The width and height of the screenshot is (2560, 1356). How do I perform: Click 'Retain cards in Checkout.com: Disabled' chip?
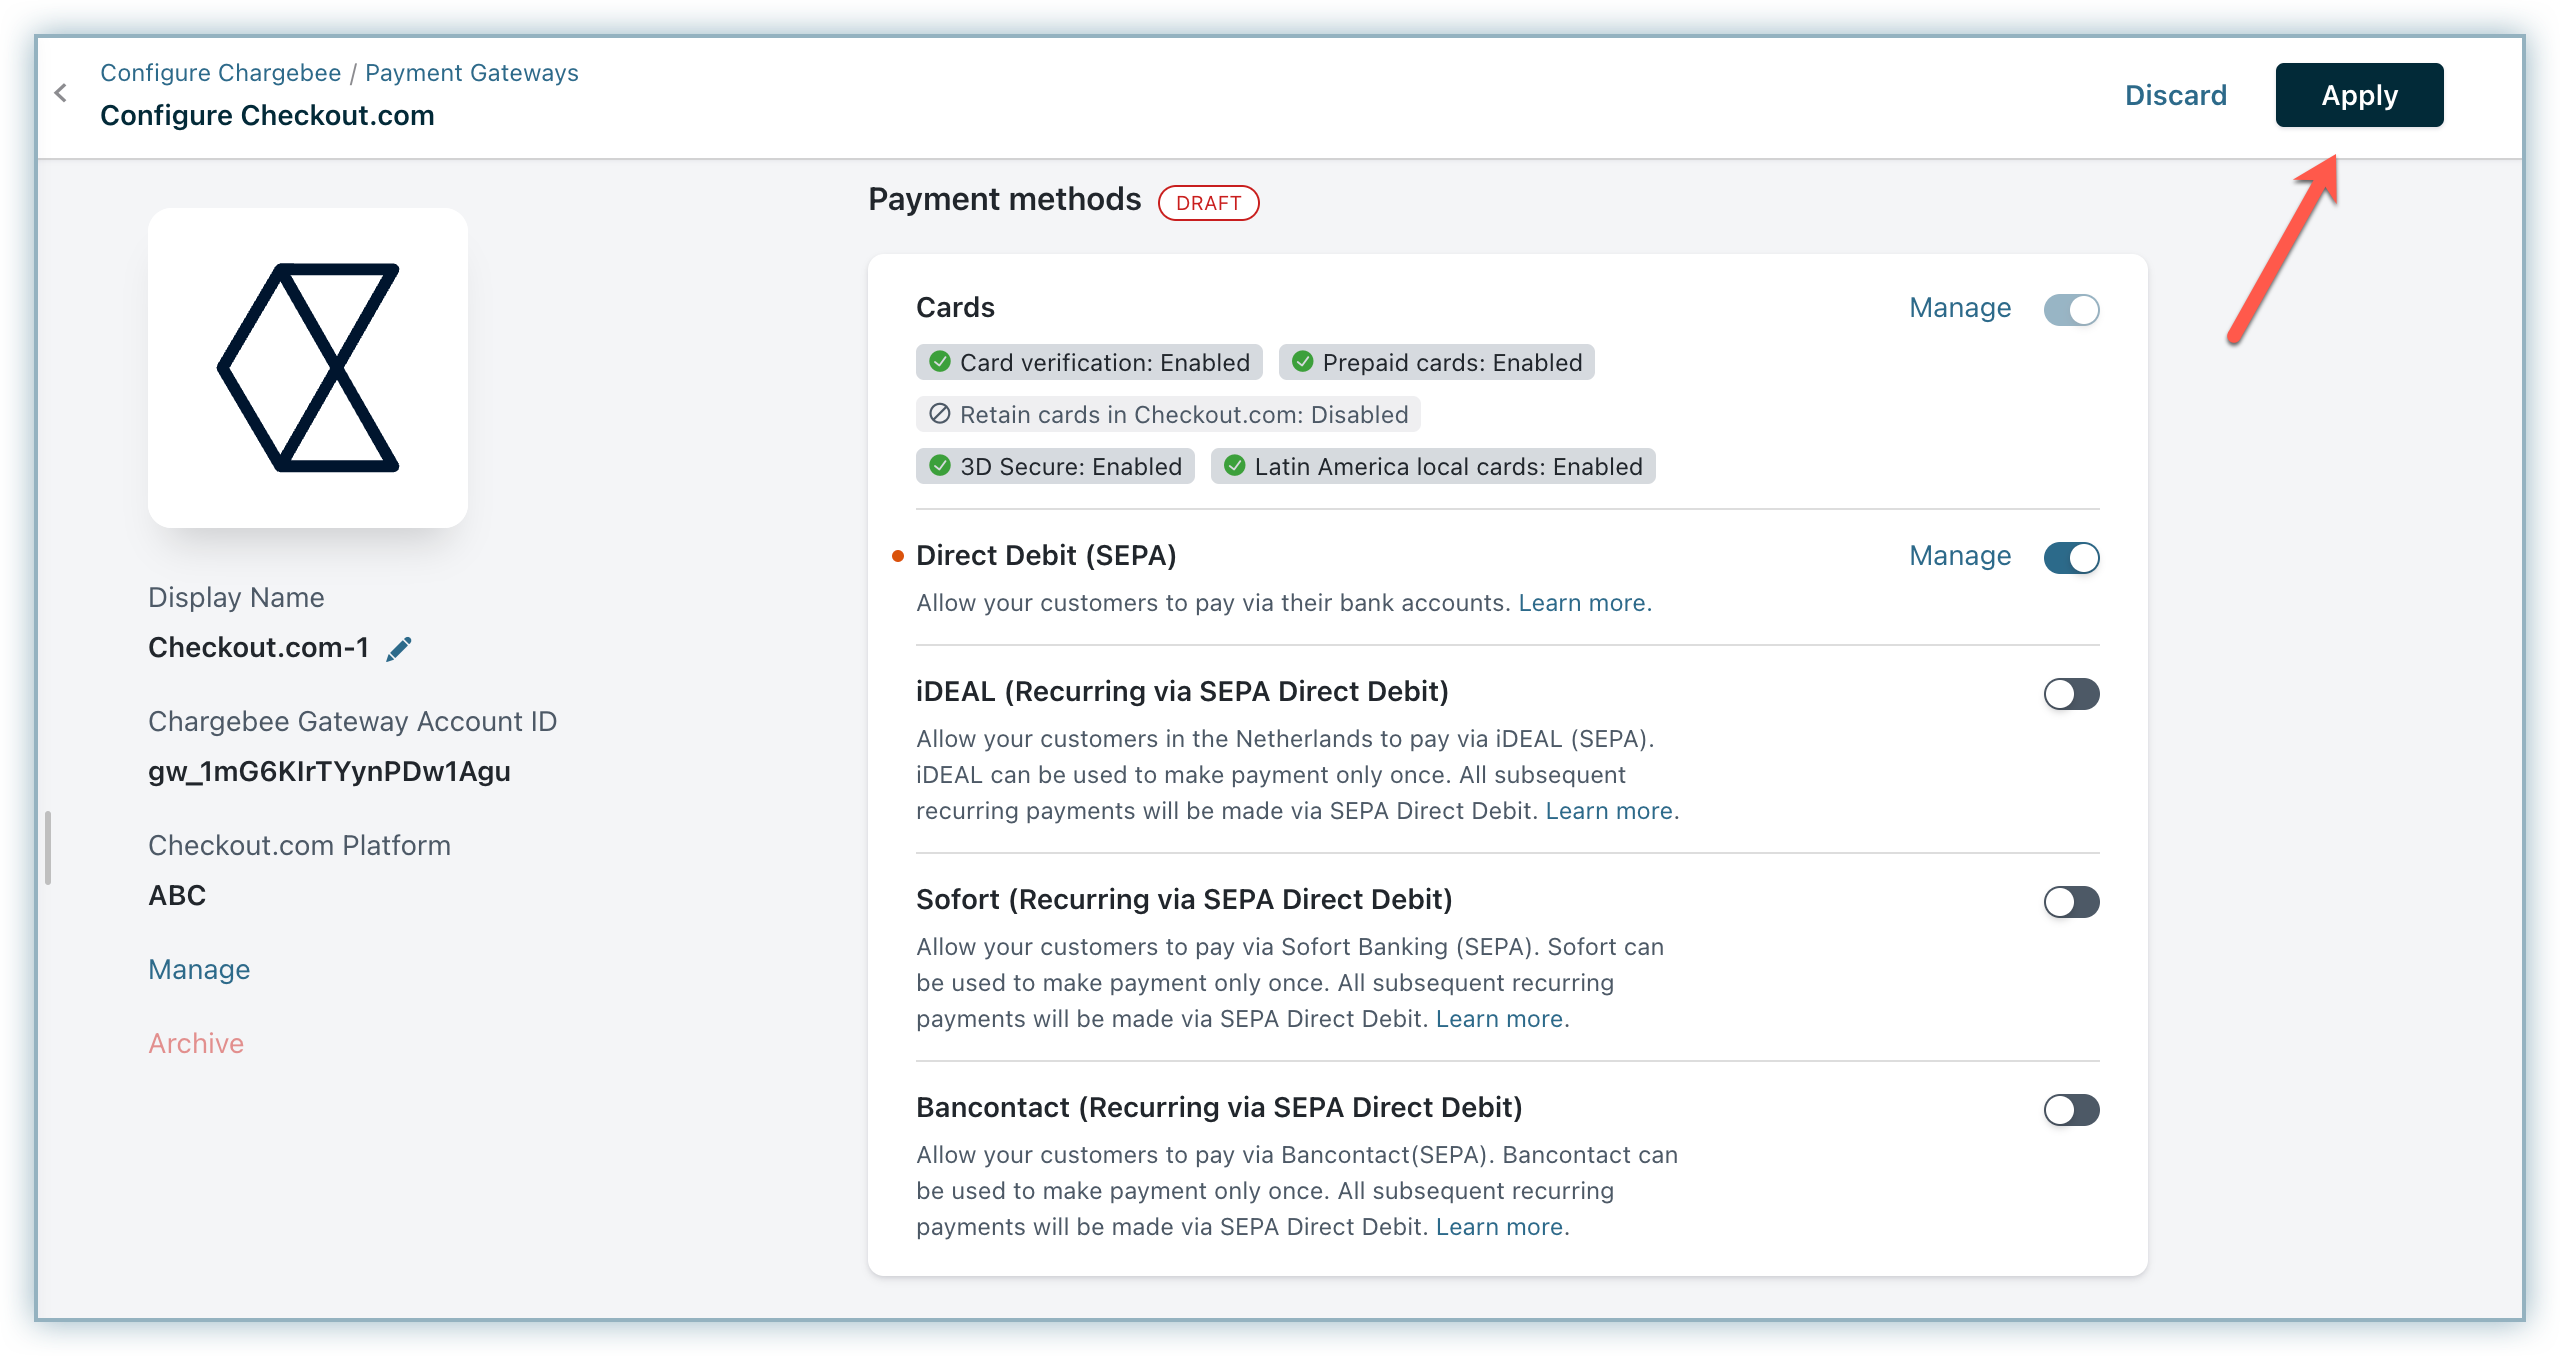[x=1168, y=414]
